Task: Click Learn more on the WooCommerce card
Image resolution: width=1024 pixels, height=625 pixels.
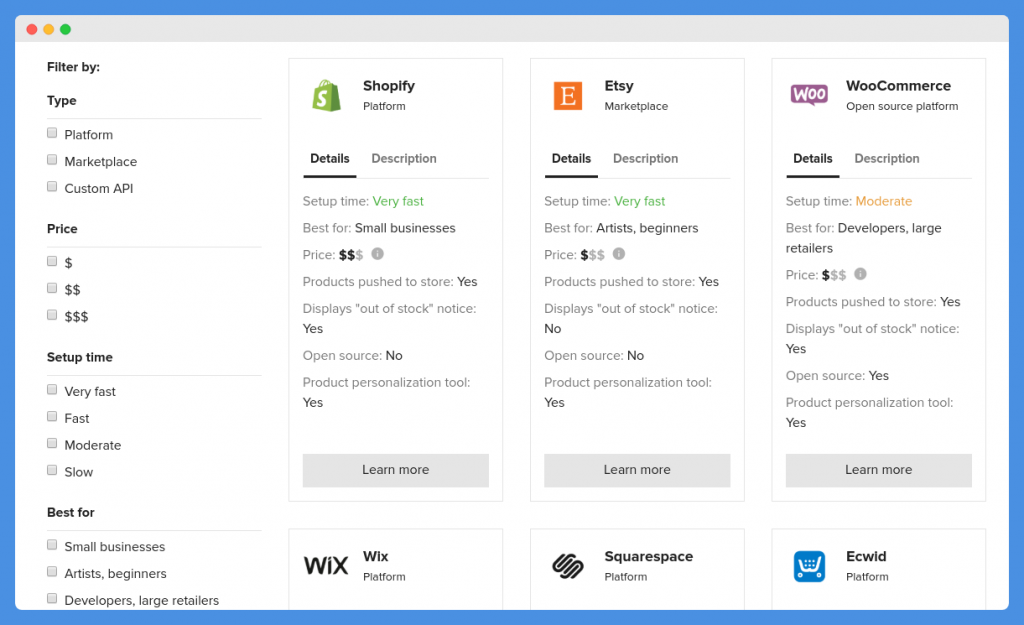Action: (x=878, y=470)
